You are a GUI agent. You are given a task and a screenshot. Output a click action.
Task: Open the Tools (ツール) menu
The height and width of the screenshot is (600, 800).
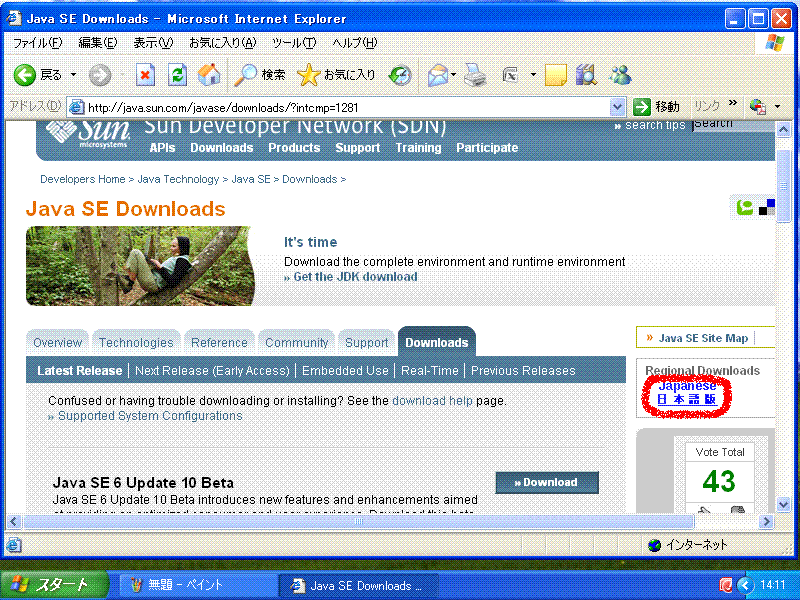click(294, 43)
